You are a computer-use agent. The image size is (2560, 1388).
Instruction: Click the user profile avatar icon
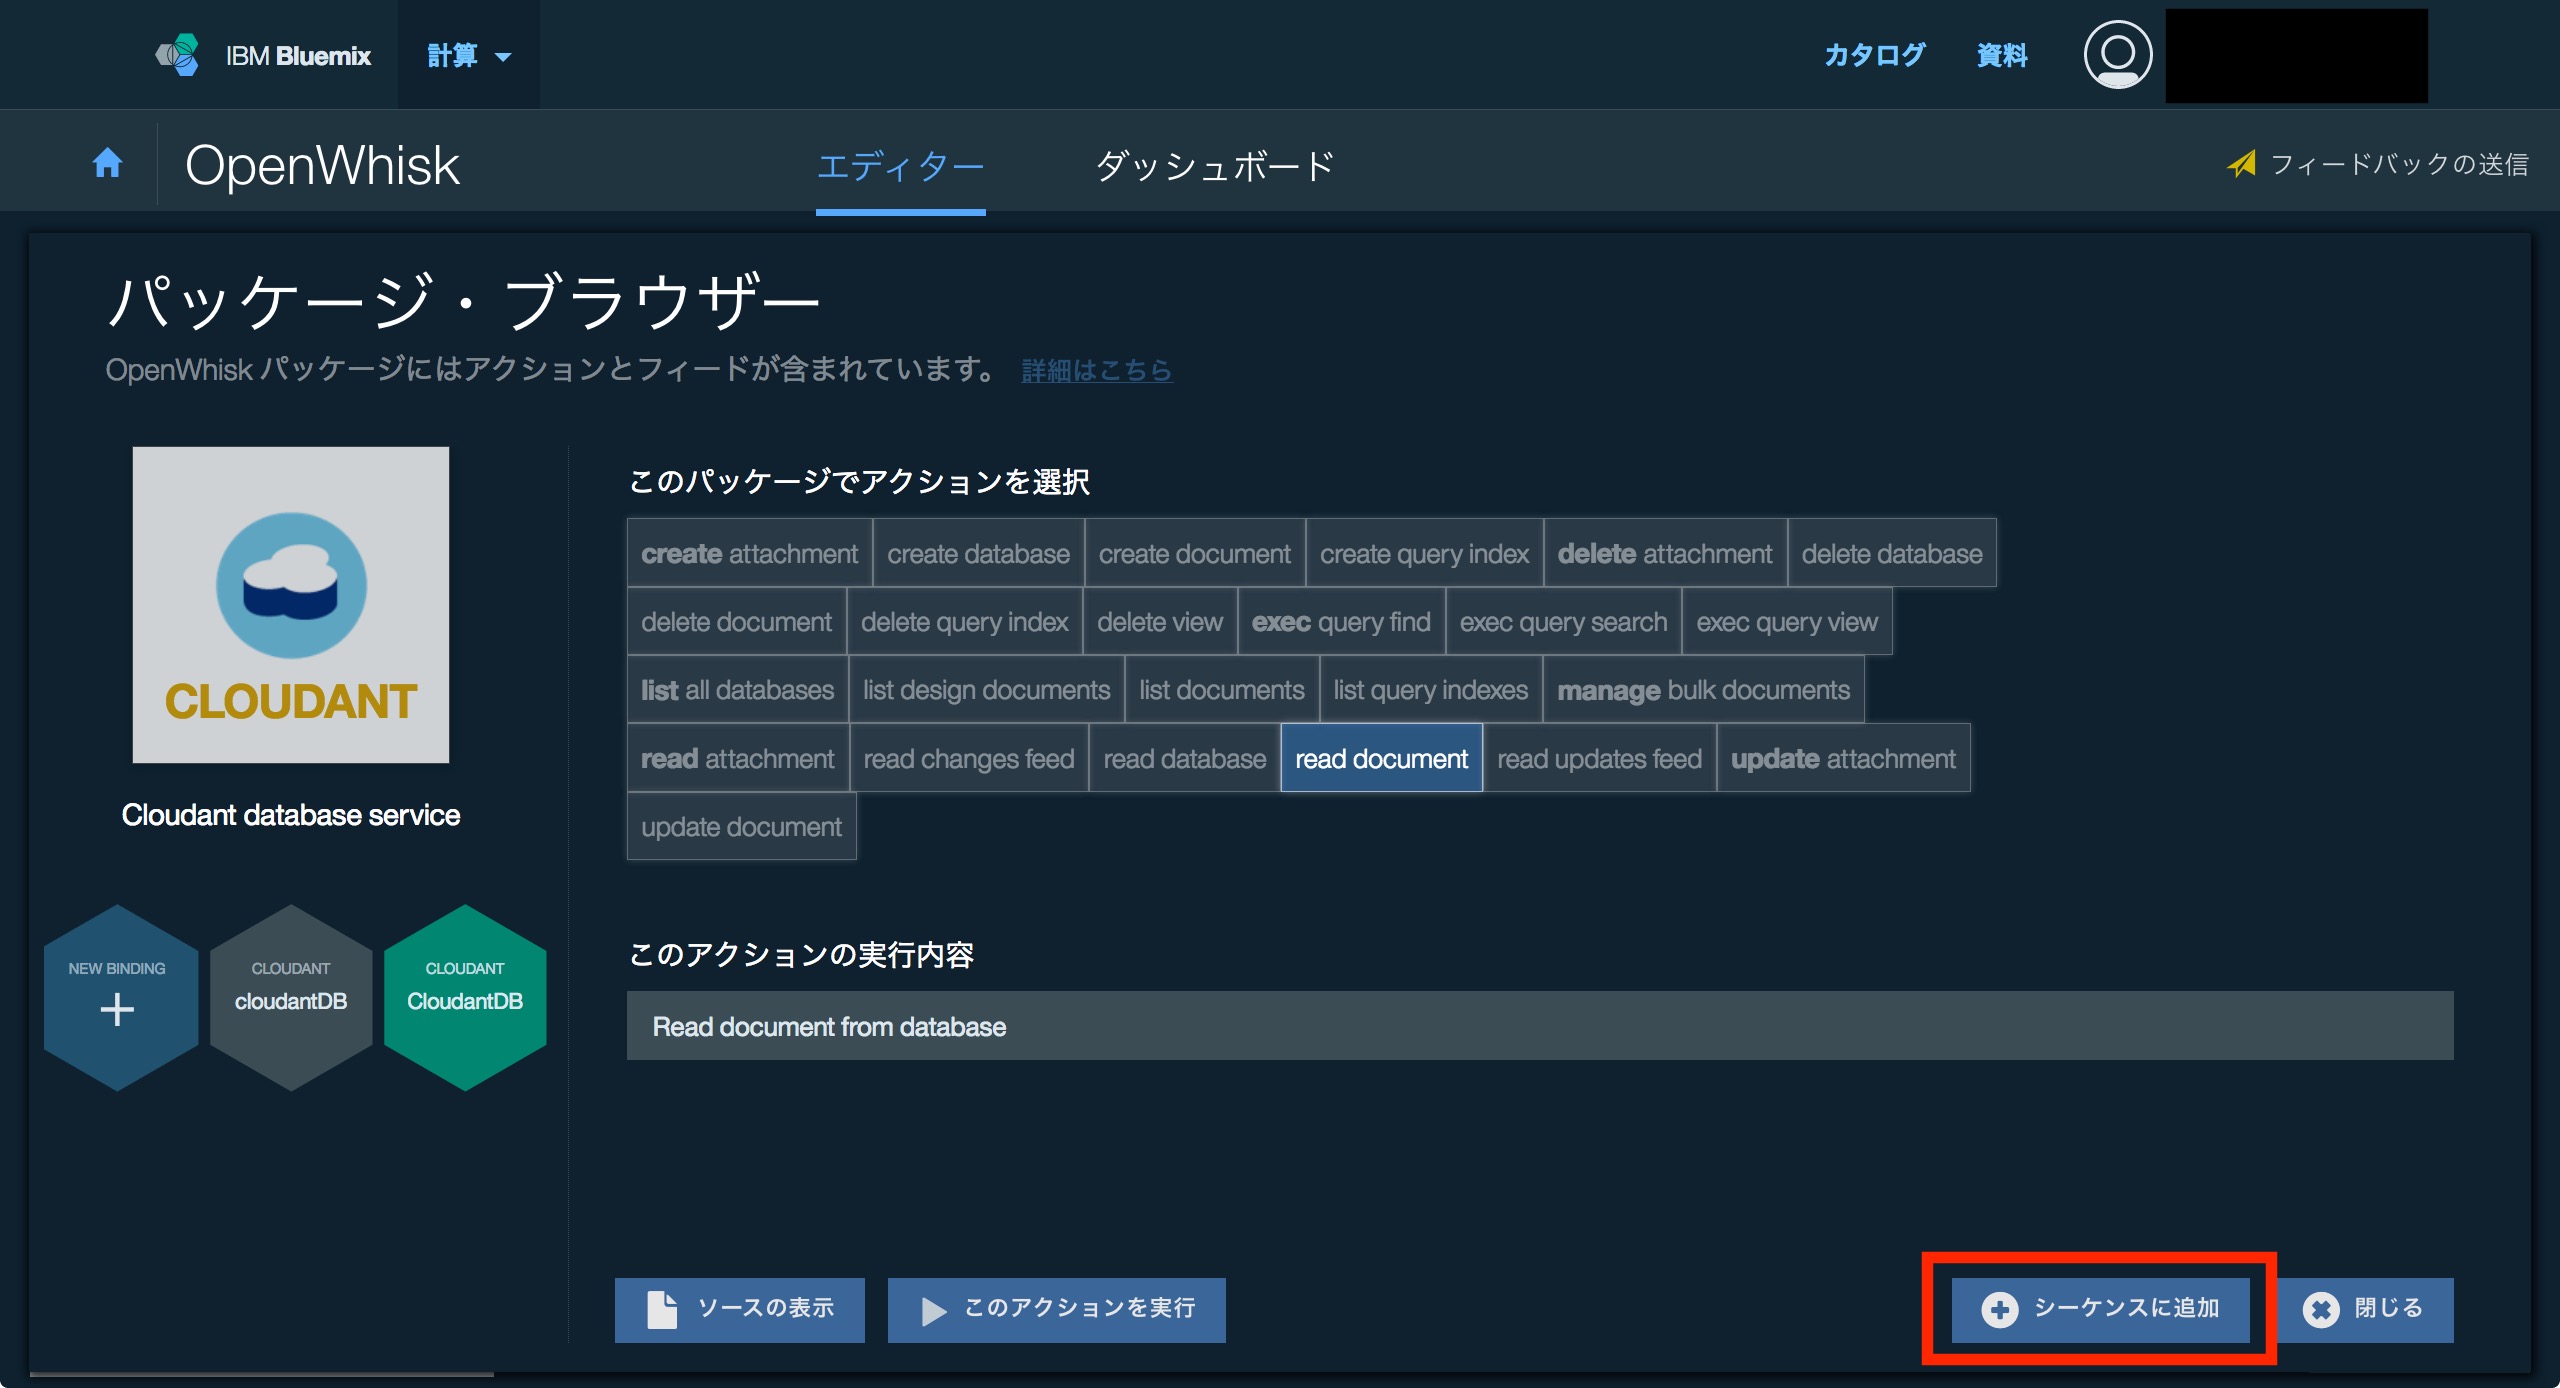pos(2117,55)
